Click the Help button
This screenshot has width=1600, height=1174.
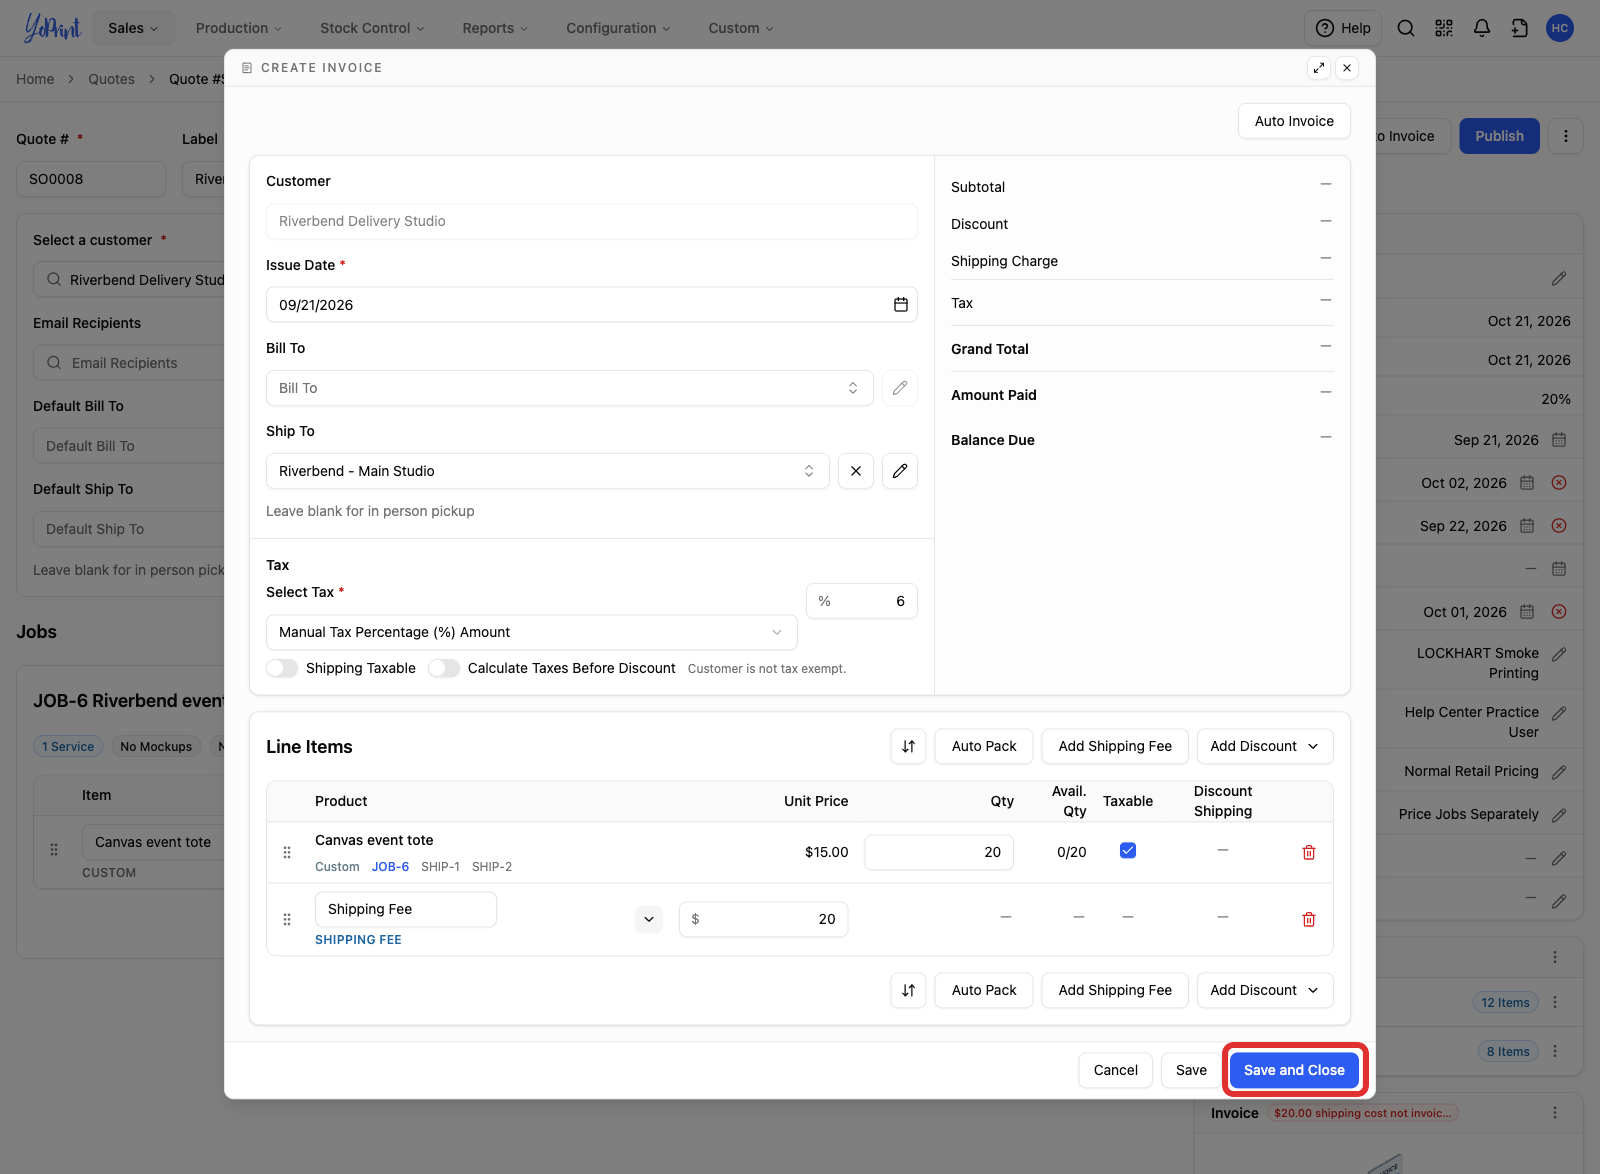click(1343, 28)
